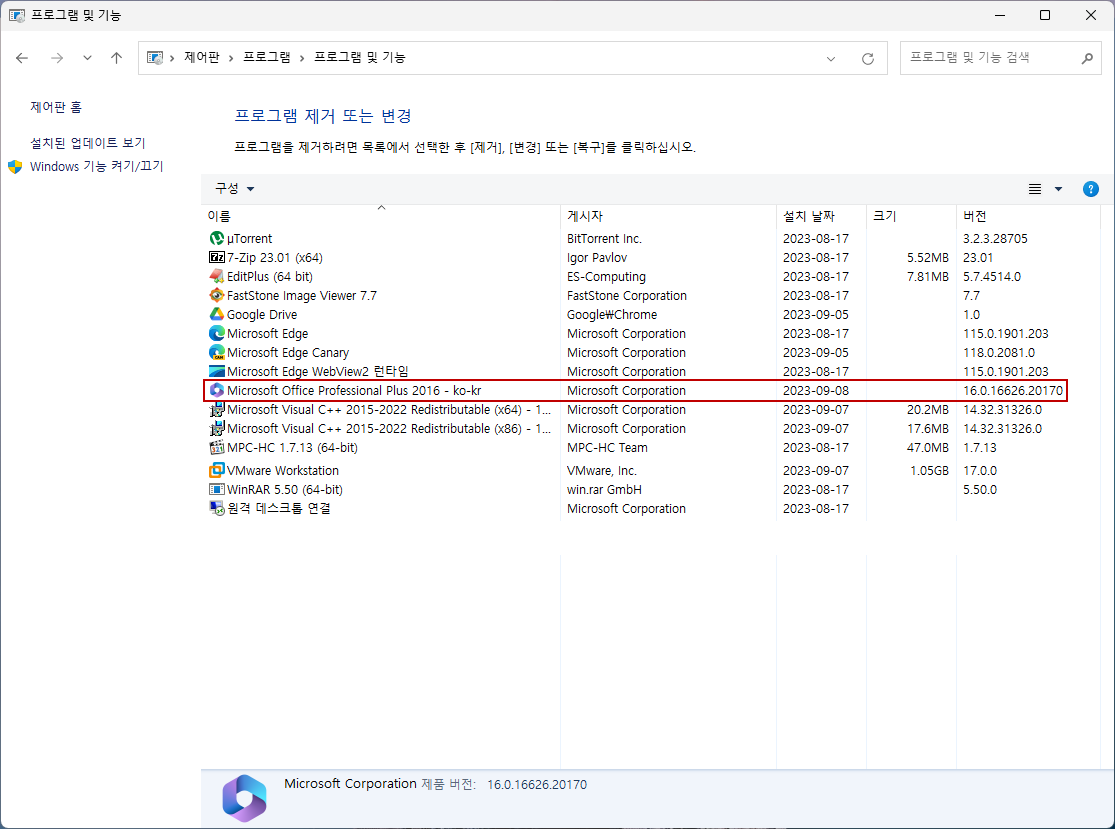
Task: Click the size value 1.05GB
Action: point(929,470)
